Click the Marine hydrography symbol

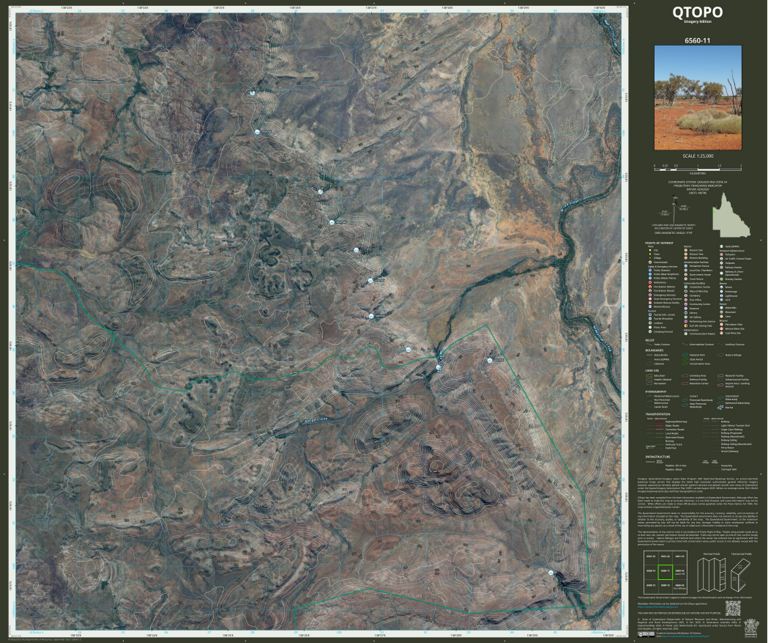coord(720,407)
